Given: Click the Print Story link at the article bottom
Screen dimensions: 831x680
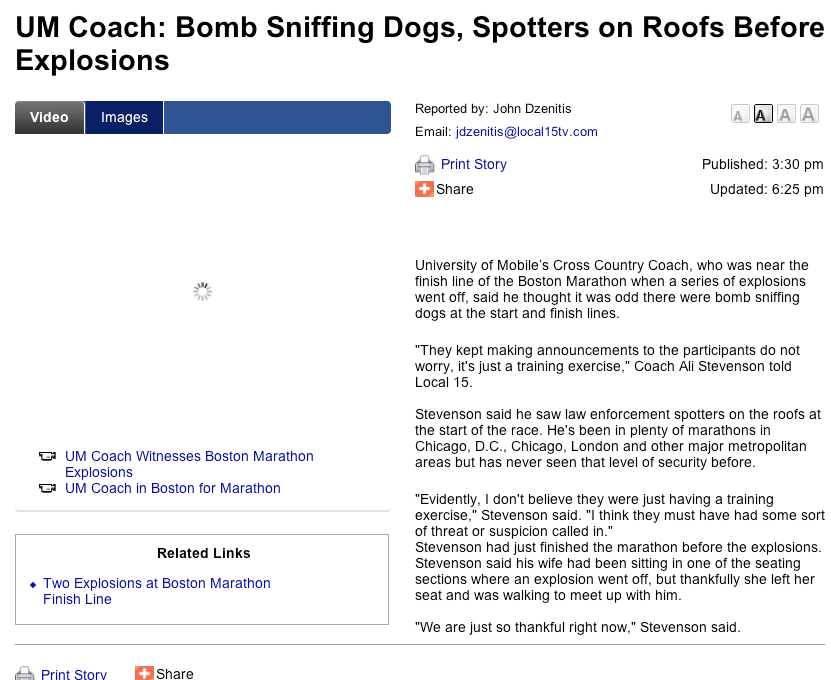Looking at the screenshot, I should click(73, 674).
